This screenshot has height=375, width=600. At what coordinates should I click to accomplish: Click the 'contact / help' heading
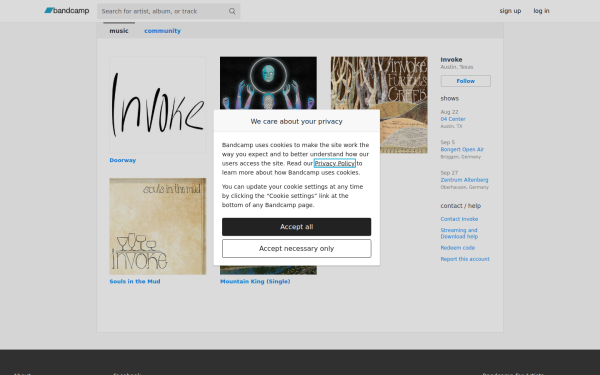tap(460, 205)
